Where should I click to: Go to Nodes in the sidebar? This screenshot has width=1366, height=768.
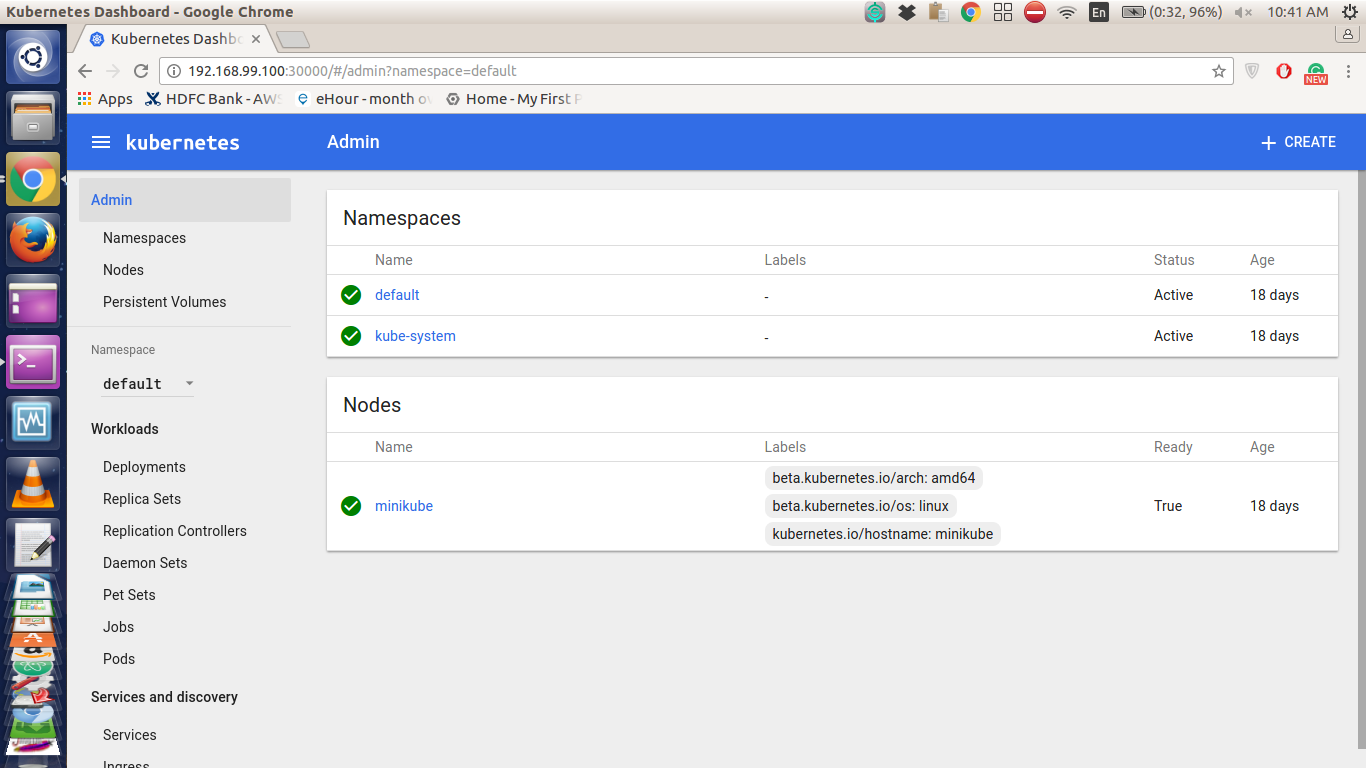(x=123, y=270)
